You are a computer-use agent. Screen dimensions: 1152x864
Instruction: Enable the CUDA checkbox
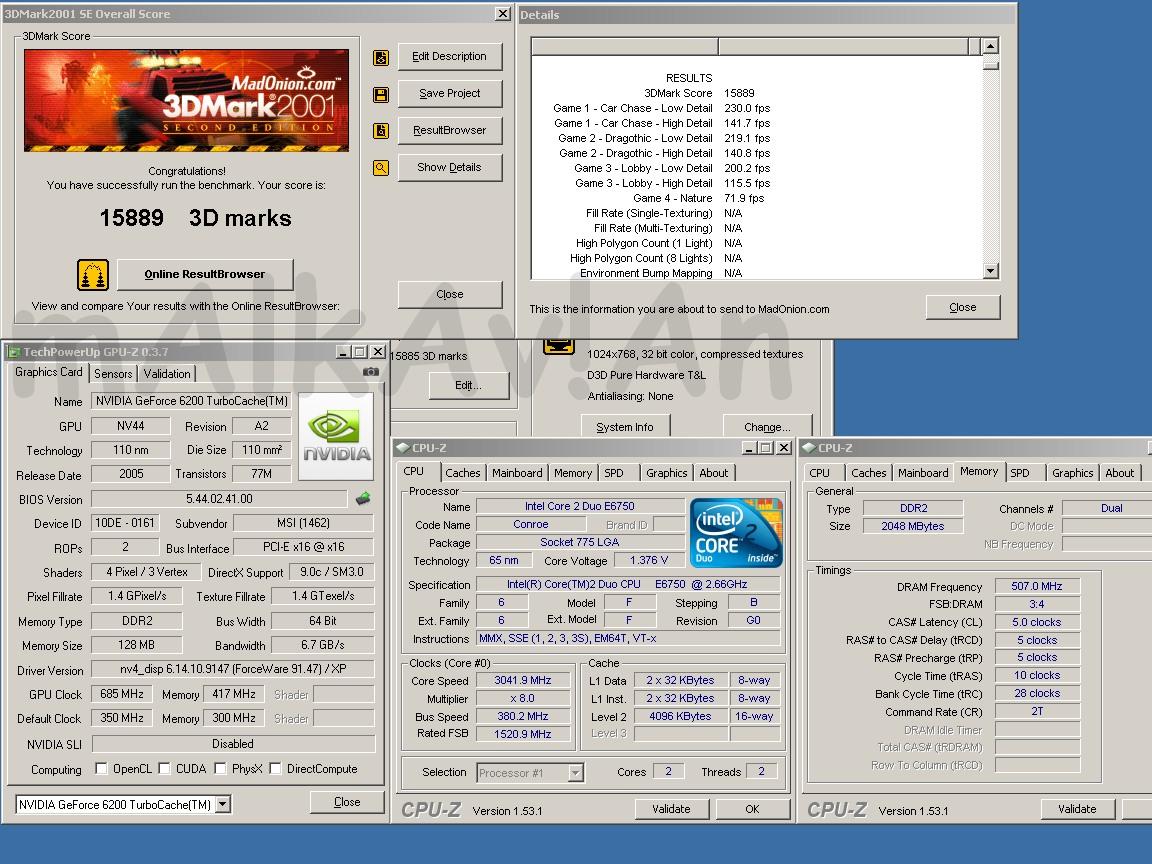tap(164, 768)
